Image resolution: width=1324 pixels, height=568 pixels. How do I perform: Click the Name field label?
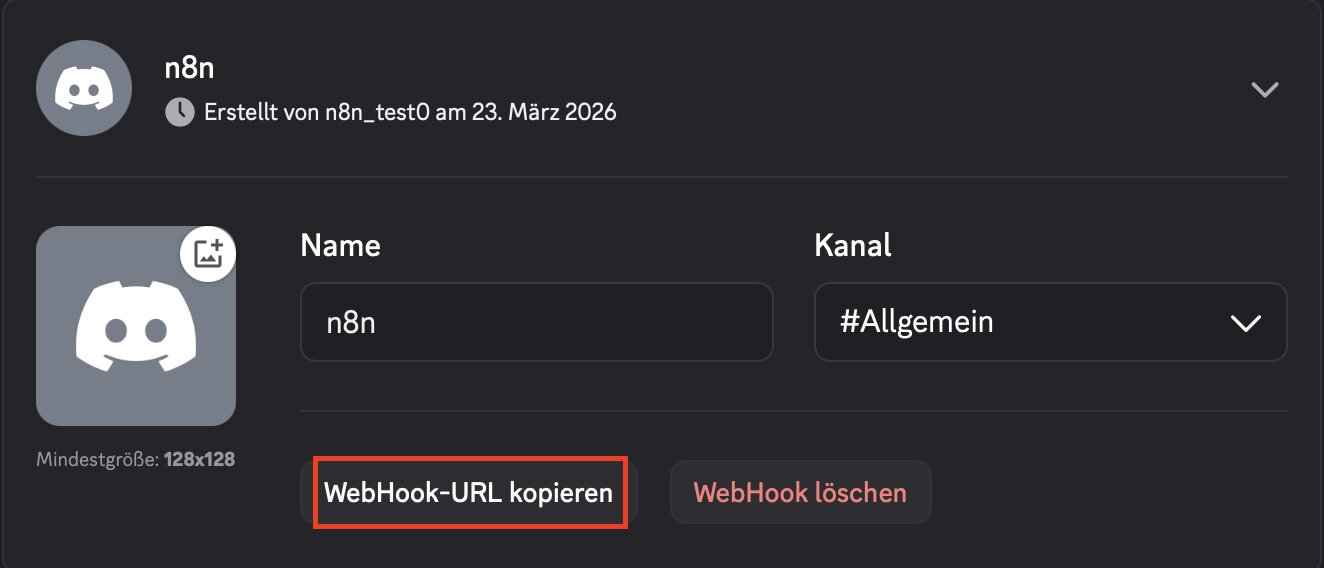point(340,245)
